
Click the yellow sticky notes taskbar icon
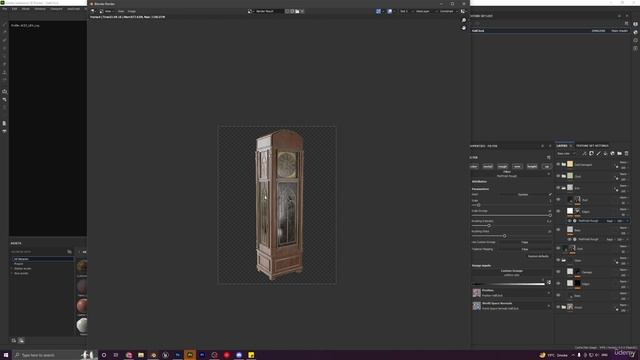point(251,355)
